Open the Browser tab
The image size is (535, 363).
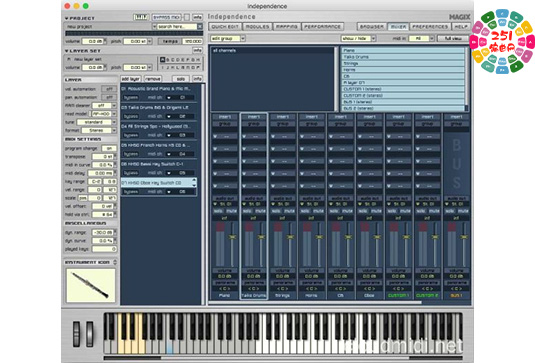(372, 27)
